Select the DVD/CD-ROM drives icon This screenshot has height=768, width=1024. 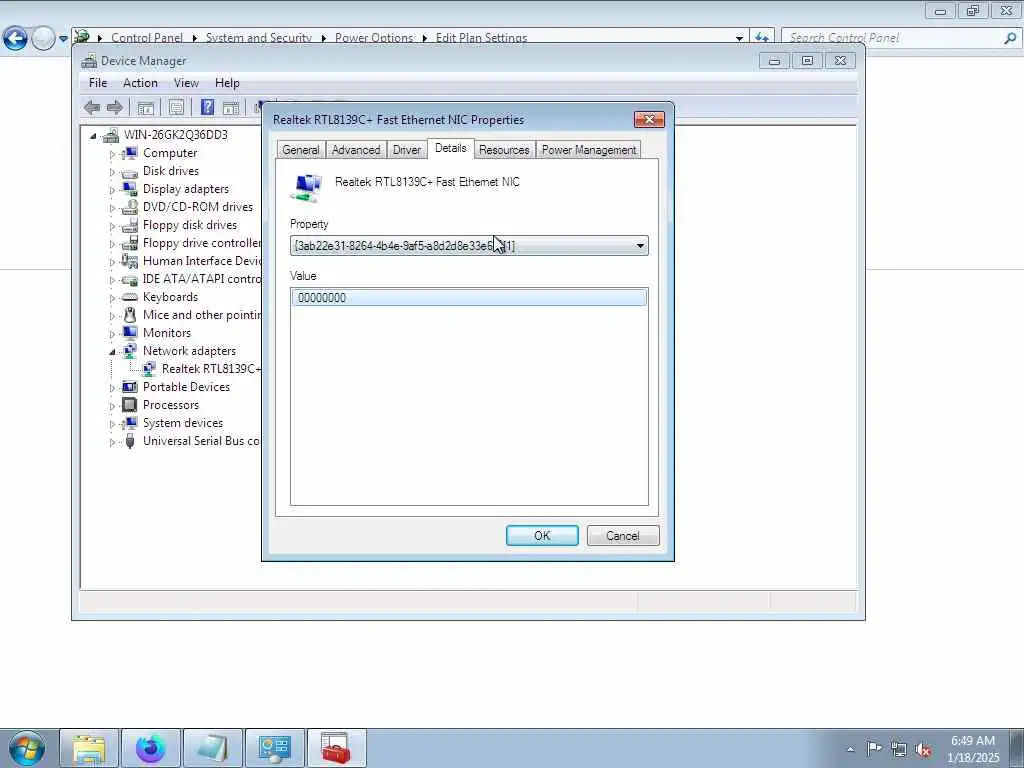click(130, 207)
